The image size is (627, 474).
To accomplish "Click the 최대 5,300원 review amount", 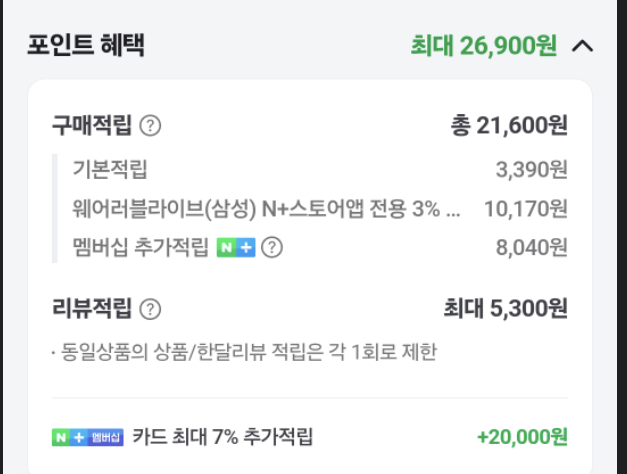I will pos(506,309).
